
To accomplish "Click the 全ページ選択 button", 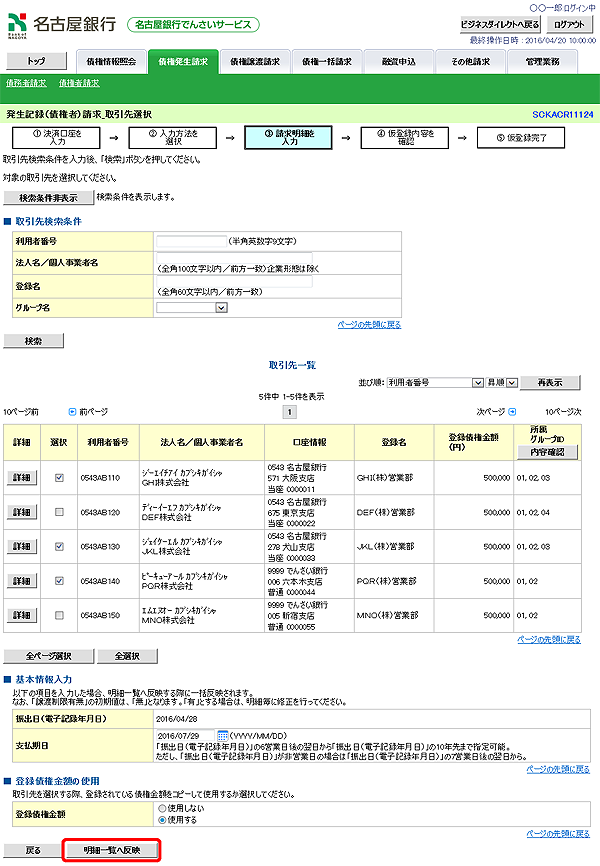I will coord(49,656).
